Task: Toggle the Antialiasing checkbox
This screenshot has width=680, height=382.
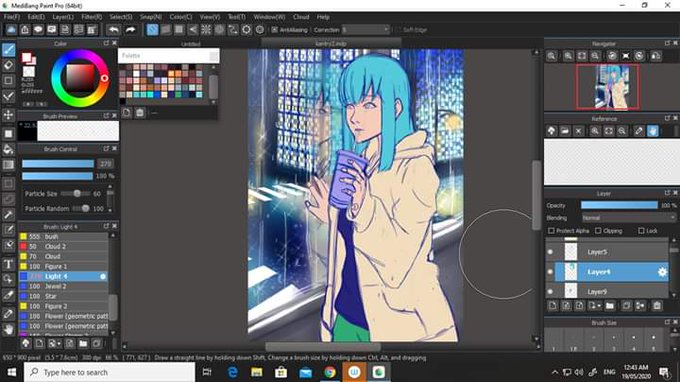Action: pos(275,29)
